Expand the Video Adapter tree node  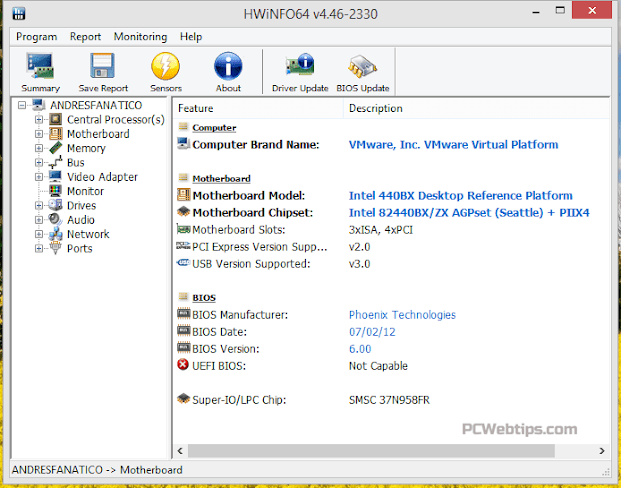point(39,176)
